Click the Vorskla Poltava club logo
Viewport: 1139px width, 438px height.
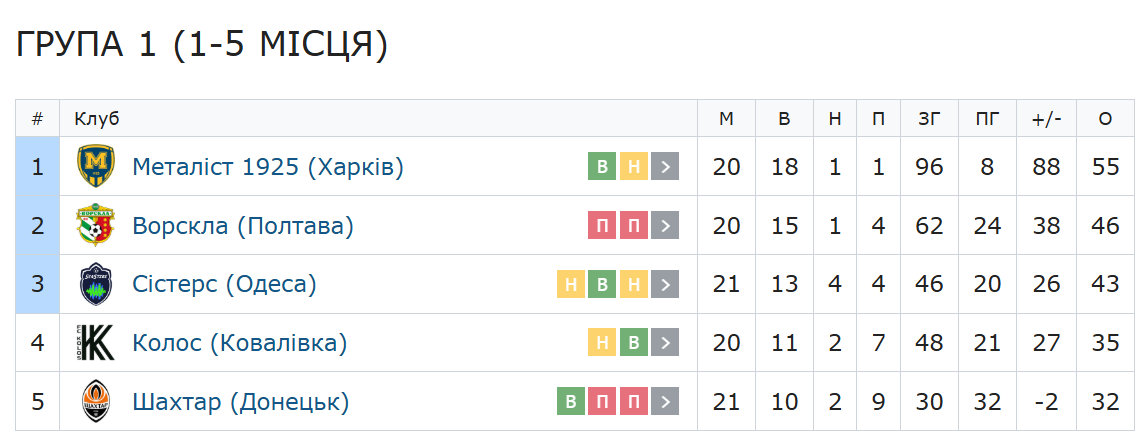[97, 226]
